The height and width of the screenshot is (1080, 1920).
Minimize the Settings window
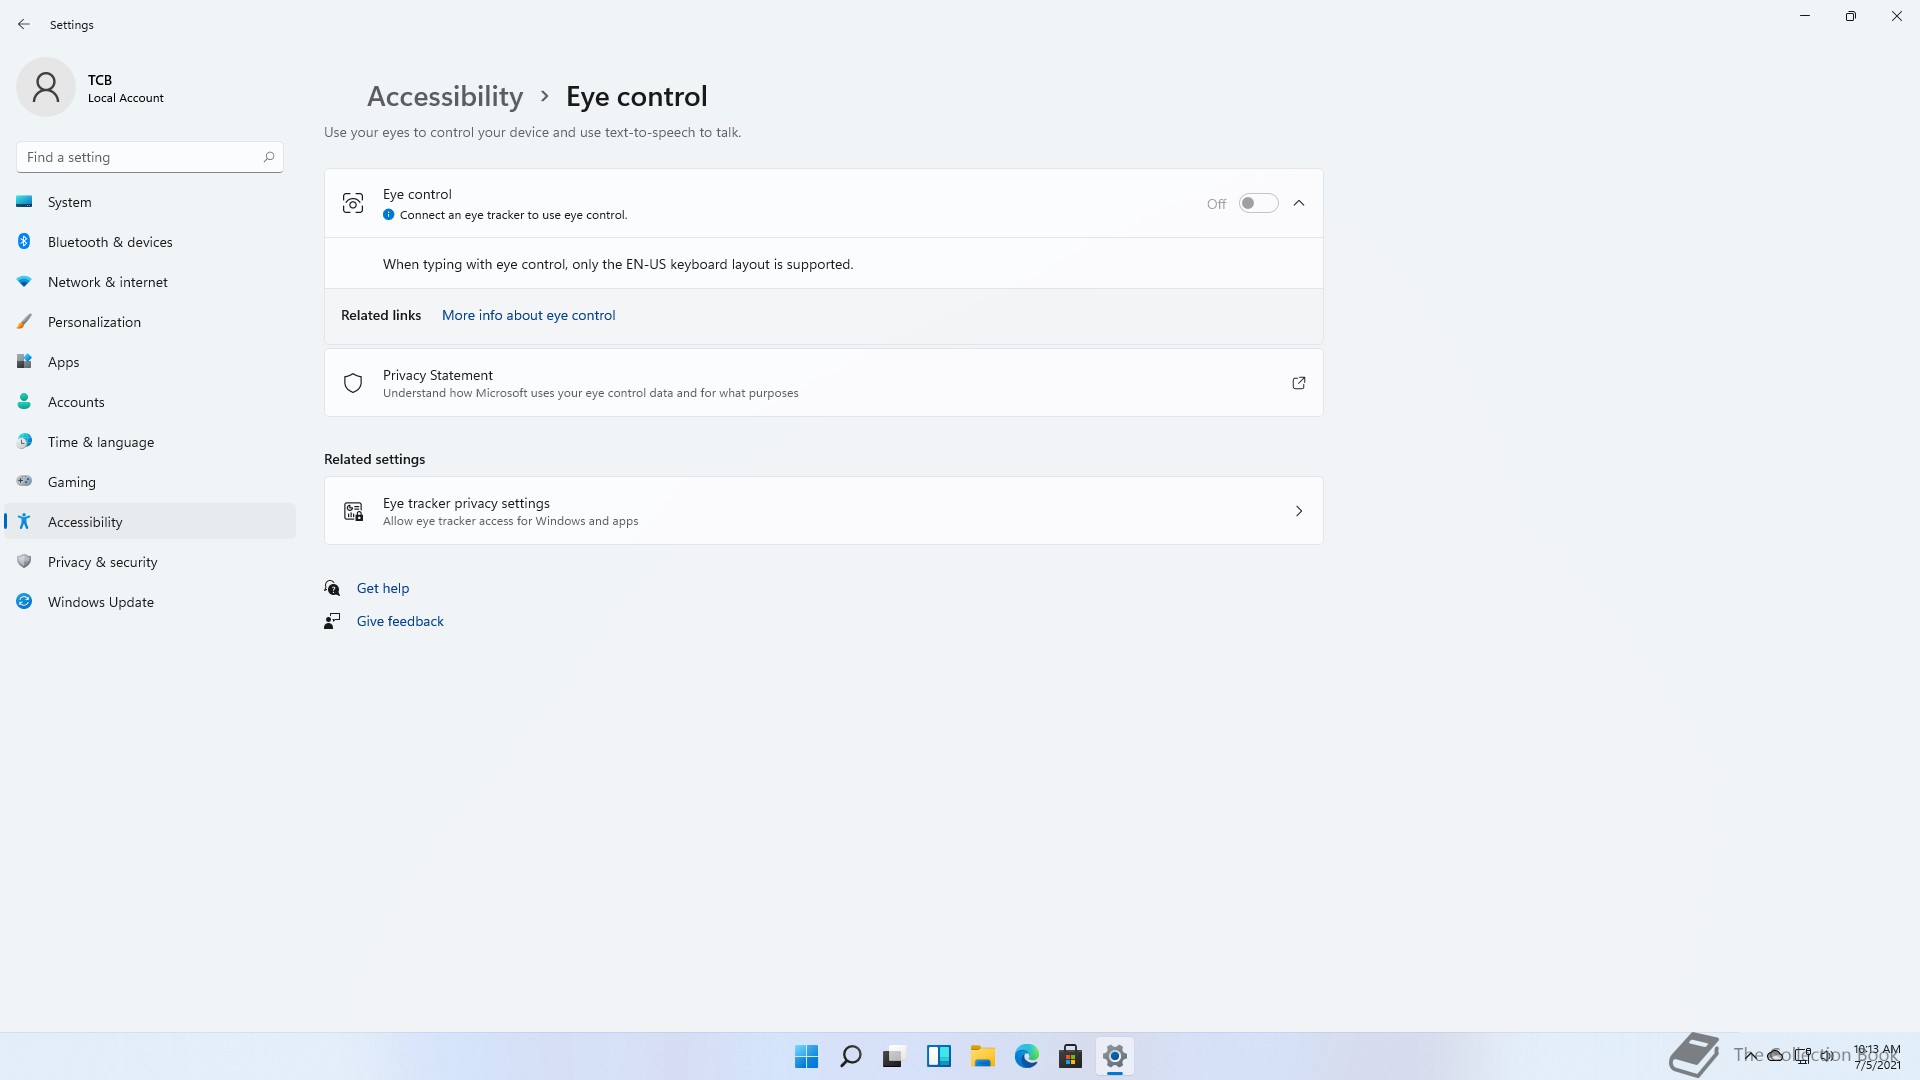tap(1805, 16)
